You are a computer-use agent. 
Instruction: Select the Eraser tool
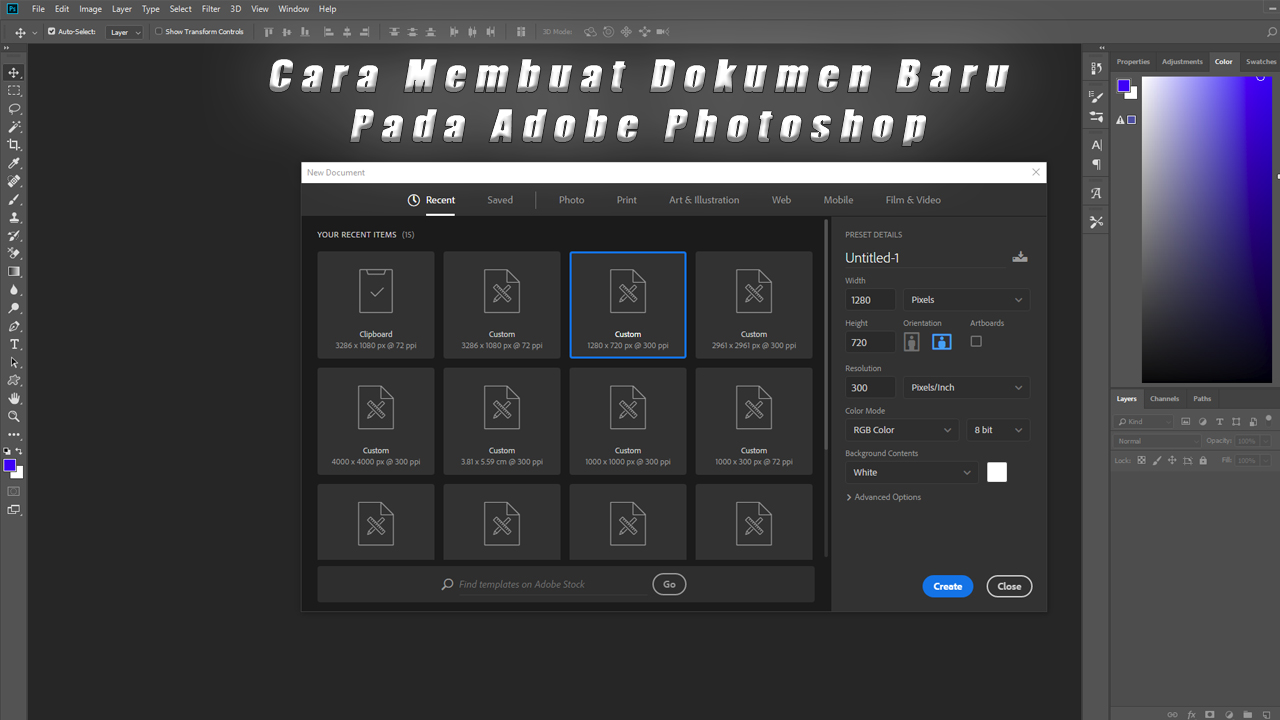(14, 254)
